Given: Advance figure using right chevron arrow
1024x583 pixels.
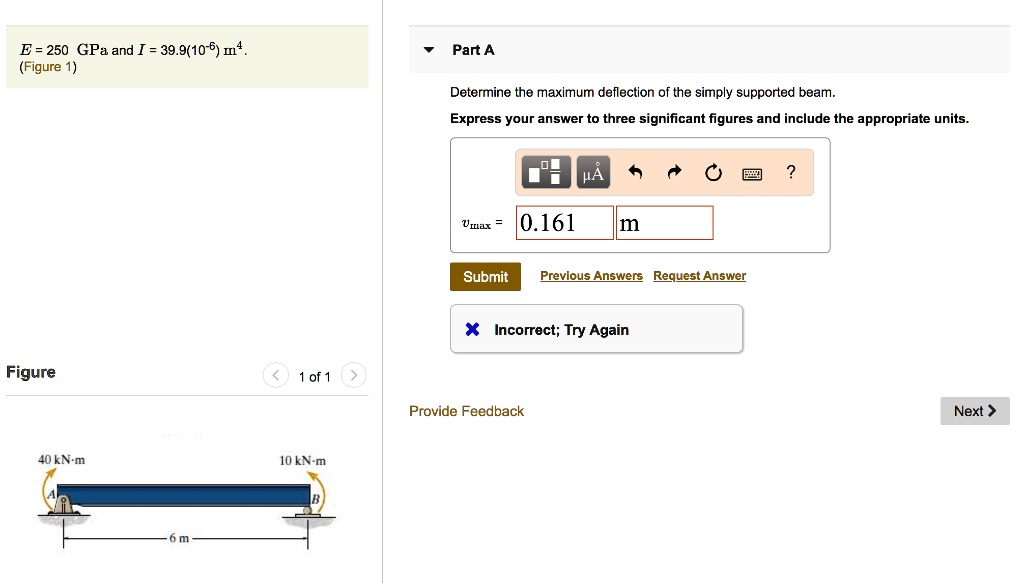Looking at the screenshot, I should click(x=353, y=375).
